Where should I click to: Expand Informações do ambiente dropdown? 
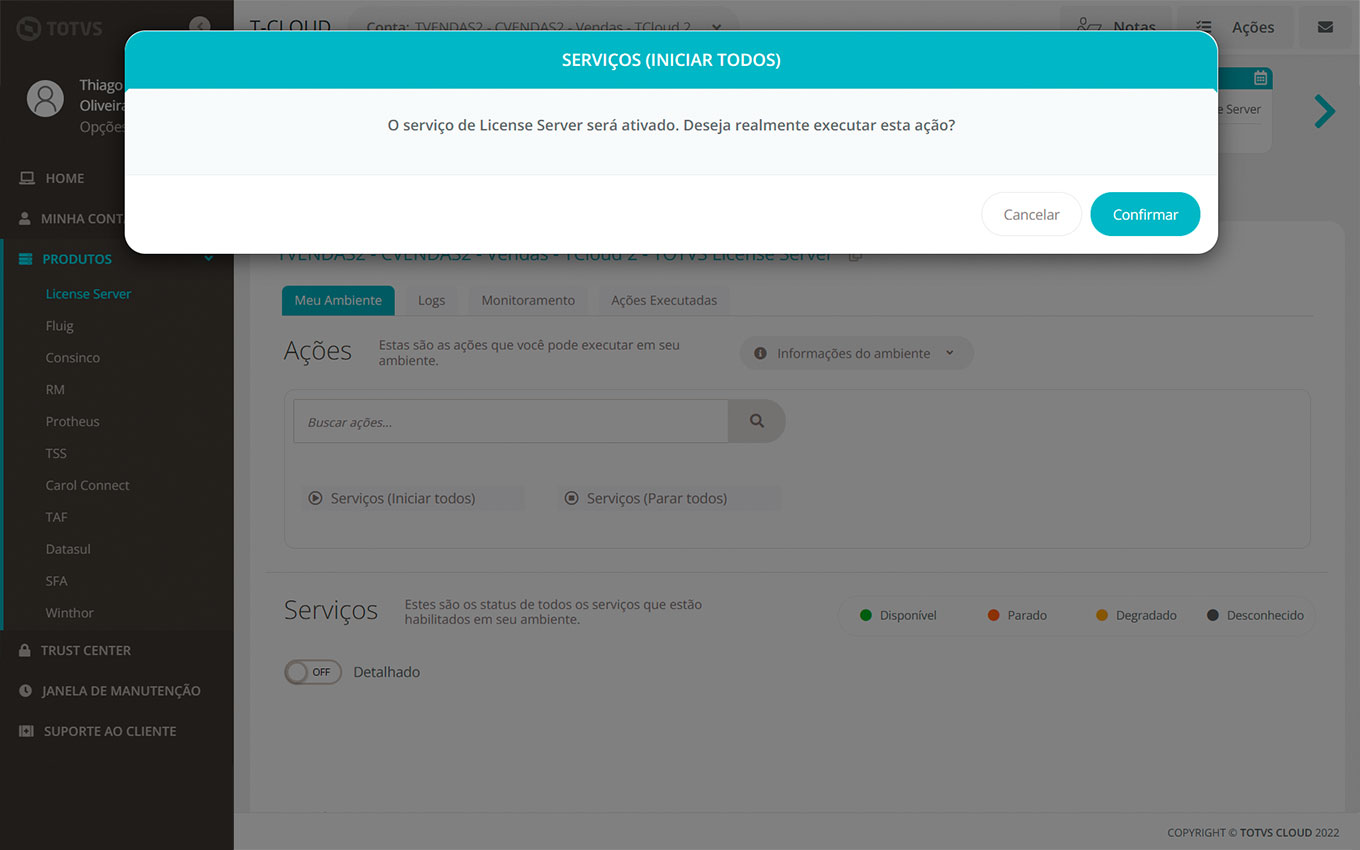click(856, 353)
